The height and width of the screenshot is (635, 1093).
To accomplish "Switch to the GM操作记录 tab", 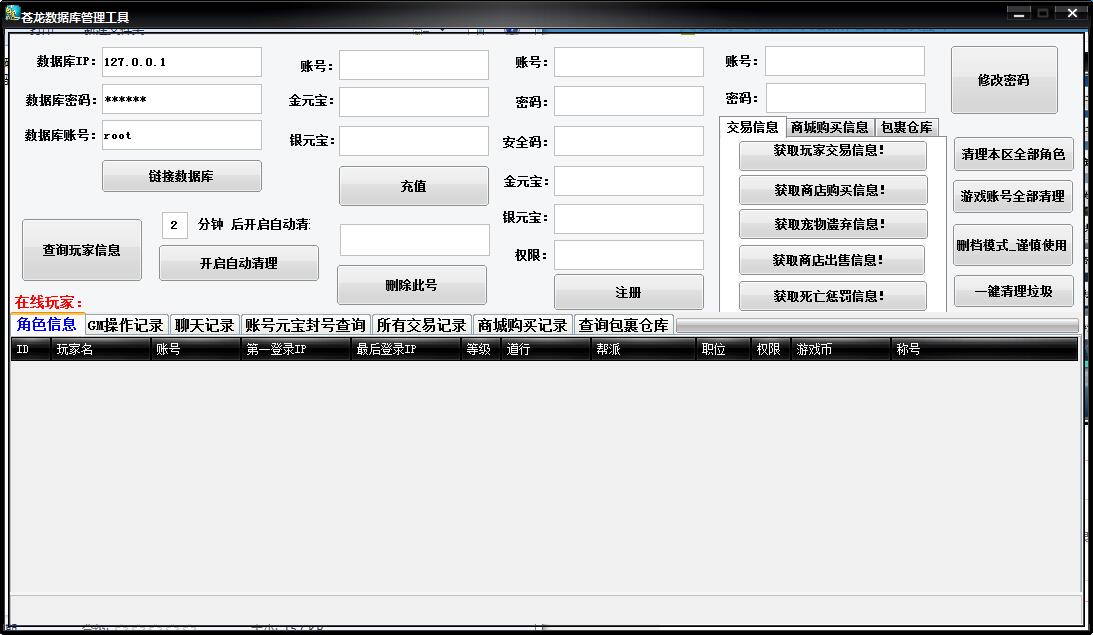I will [125, 325].
